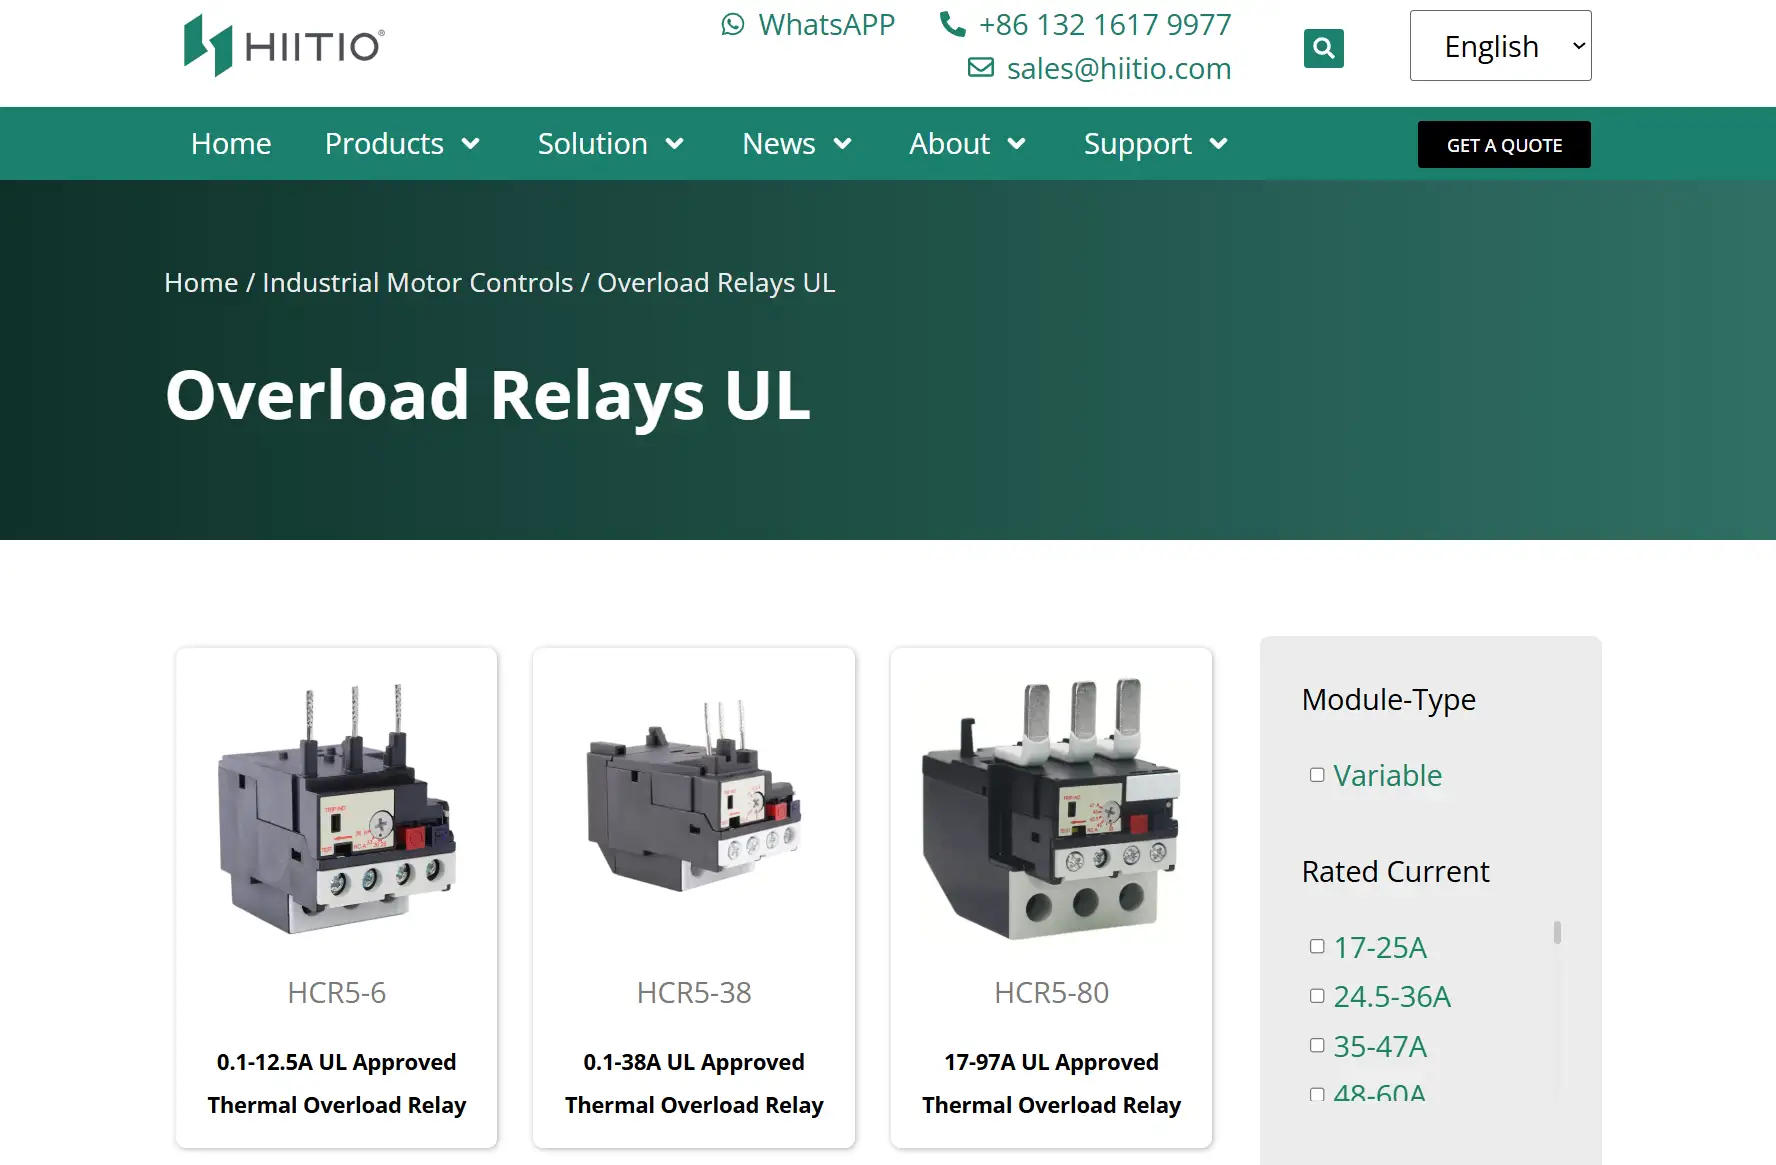
Task: Click the 17-25A filter label
Action: [x=1380, y=947]
